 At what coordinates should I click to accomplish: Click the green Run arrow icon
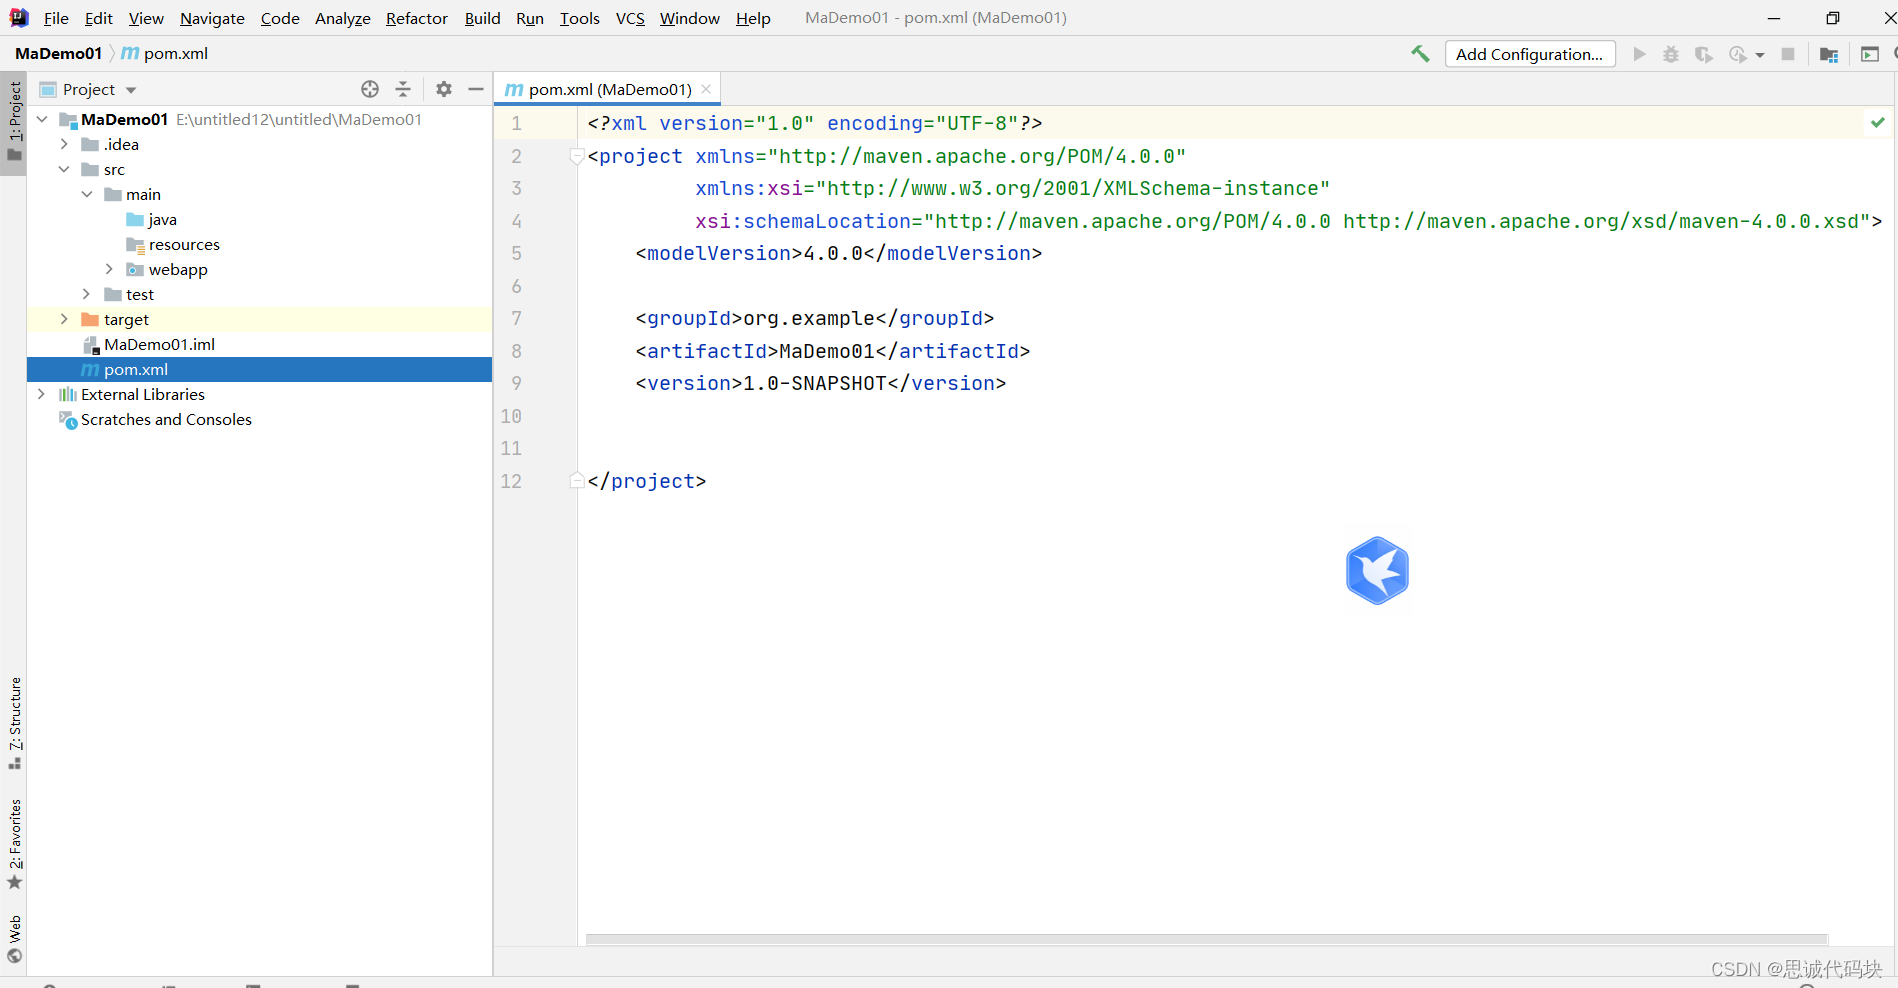click(1639, 54)
